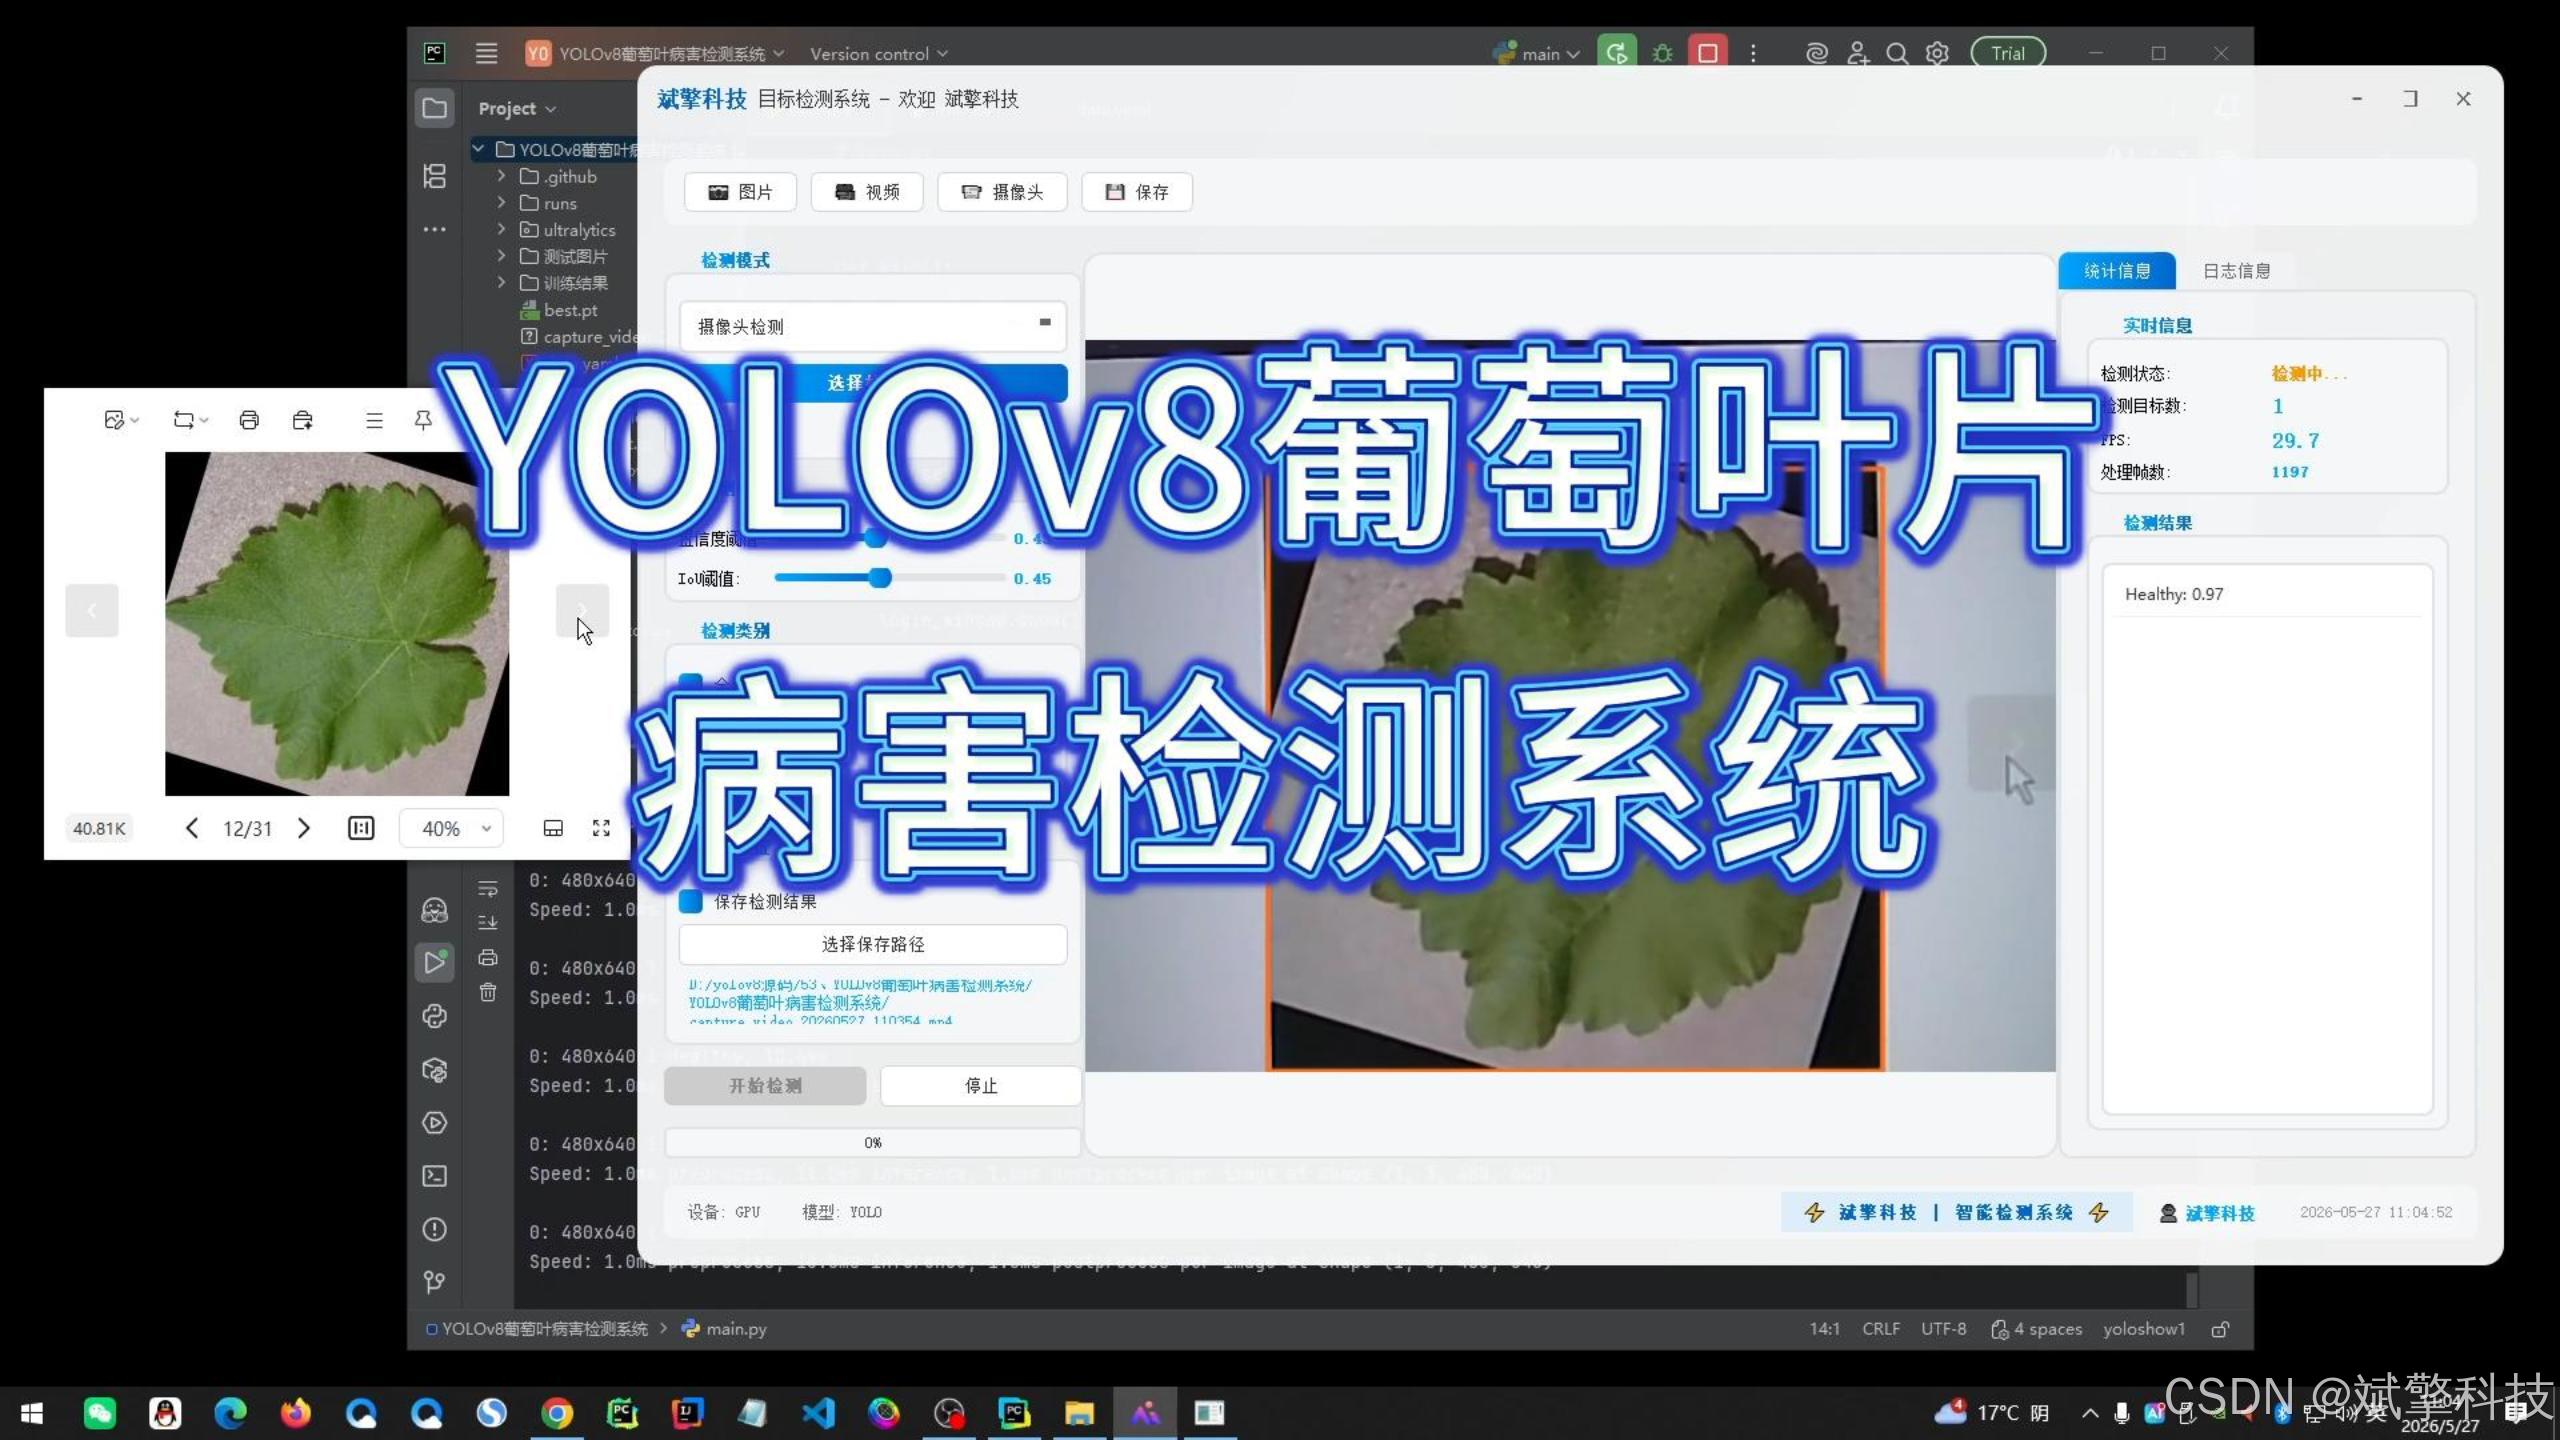
Task: Click the PyCharm debug bug icon
Action: pos(1662,53)
